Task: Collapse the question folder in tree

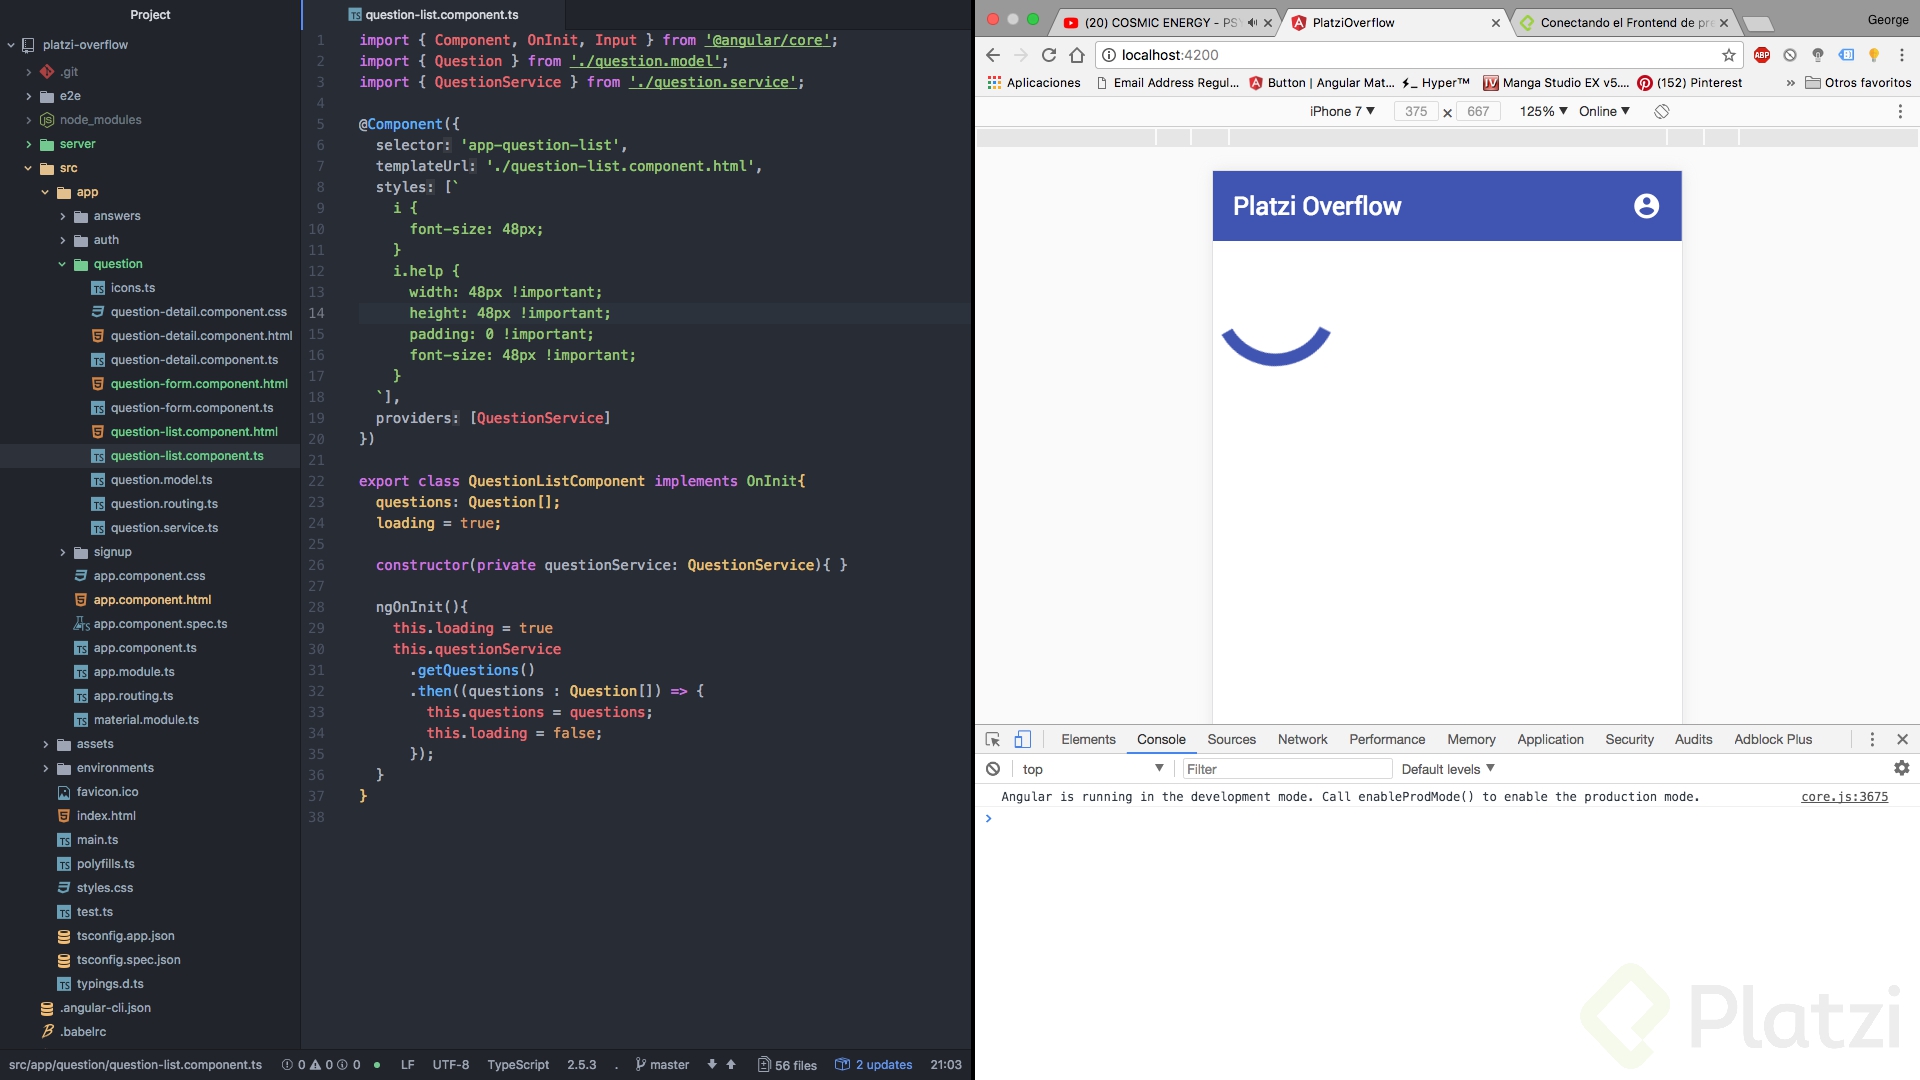Action: tap(62, 264)
